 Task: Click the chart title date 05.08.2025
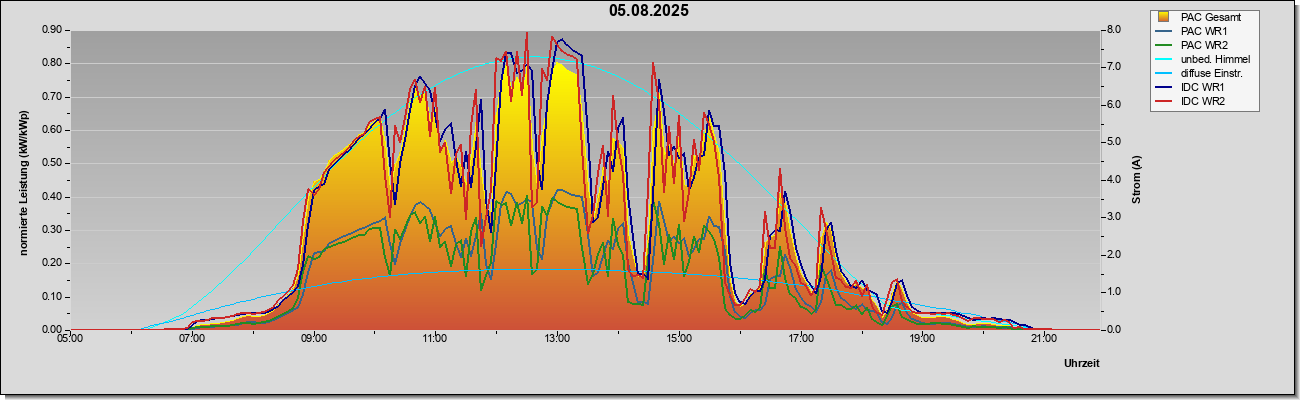[x=649, y=11]
